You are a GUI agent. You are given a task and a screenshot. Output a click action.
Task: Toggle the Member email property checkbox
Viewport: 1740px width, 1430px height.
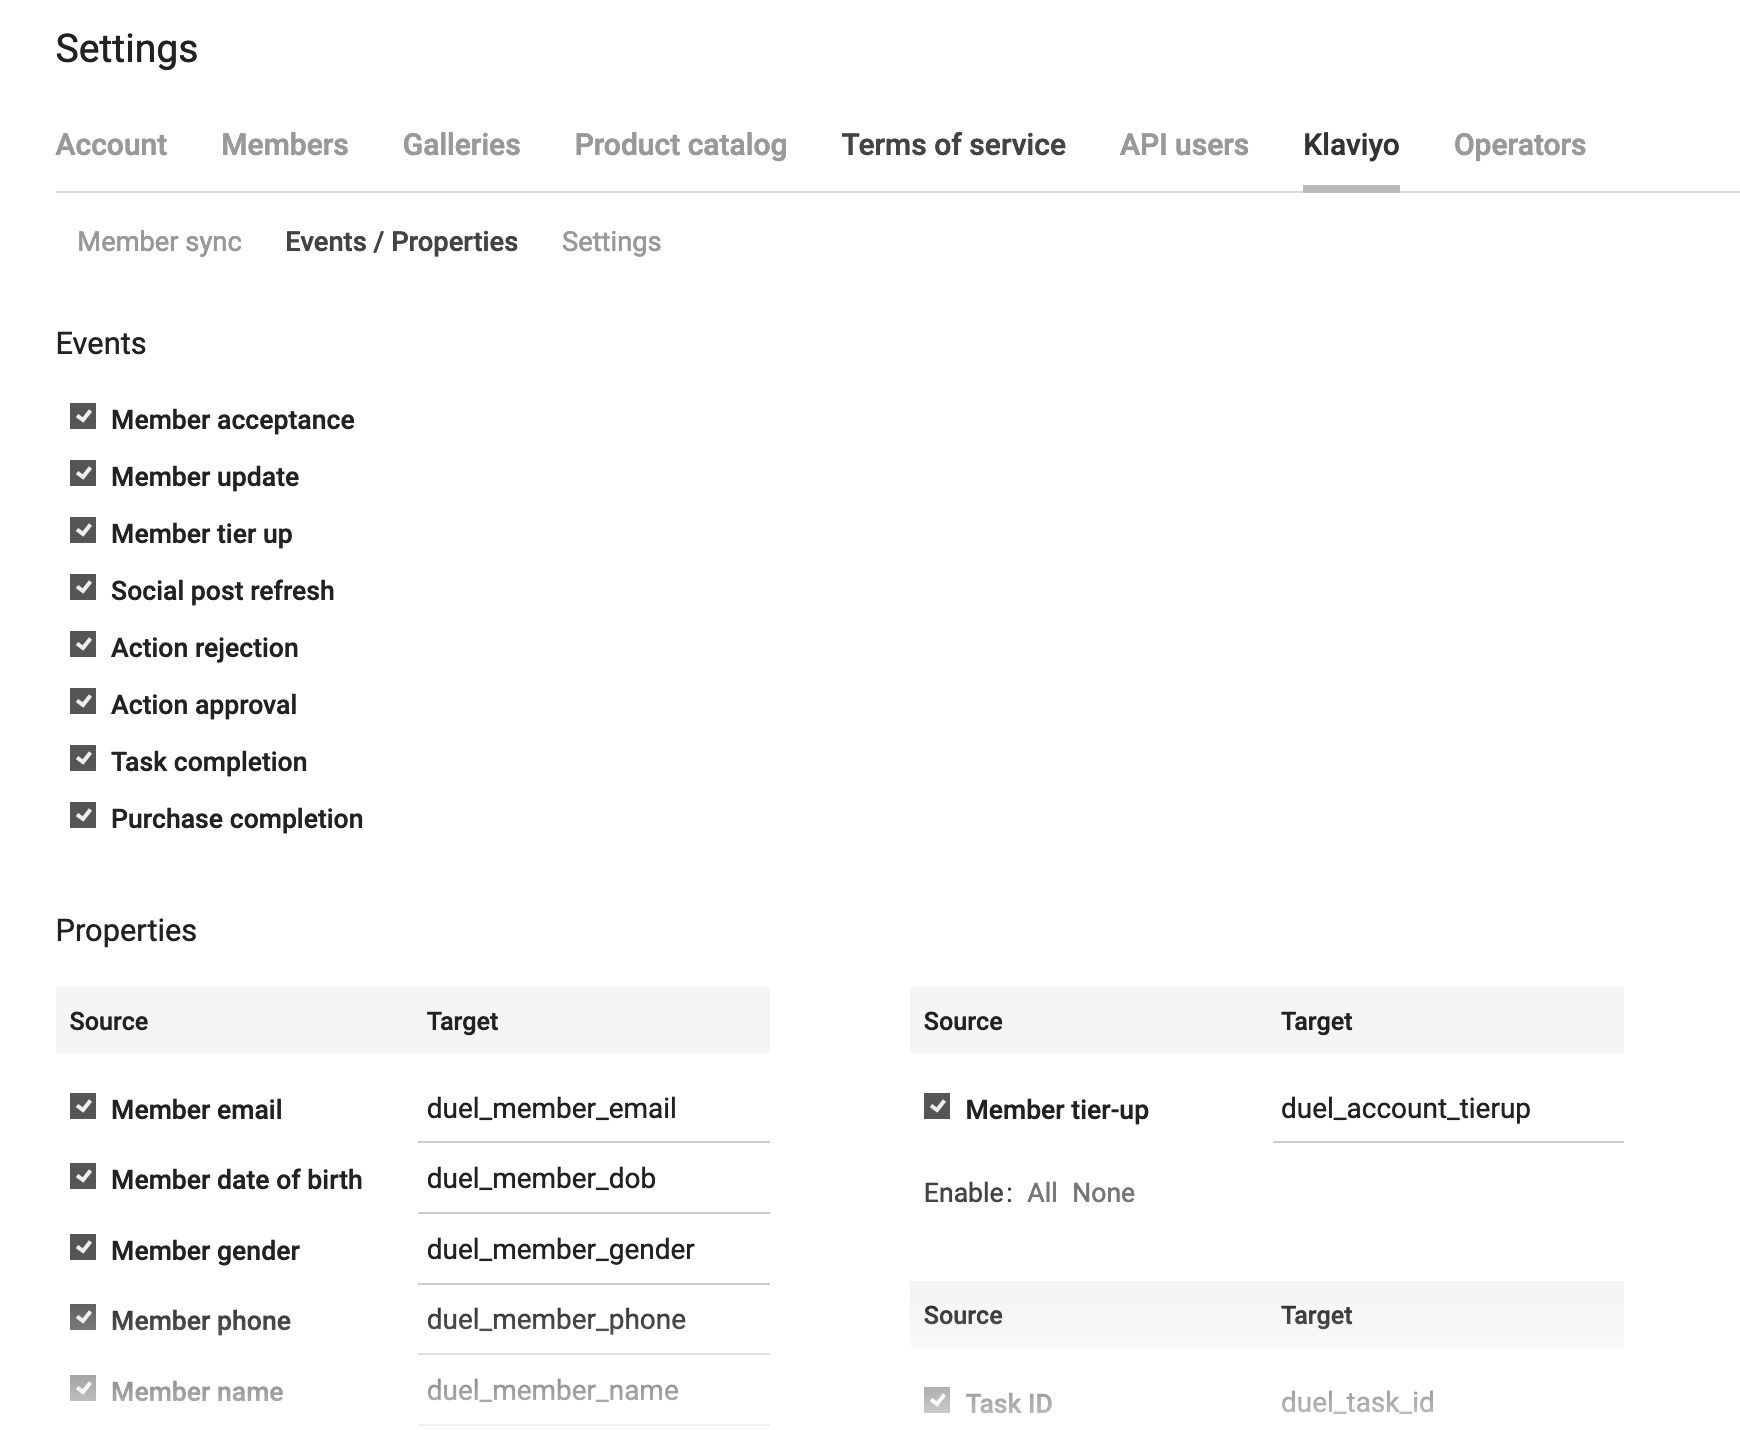tap(83, 1107)
